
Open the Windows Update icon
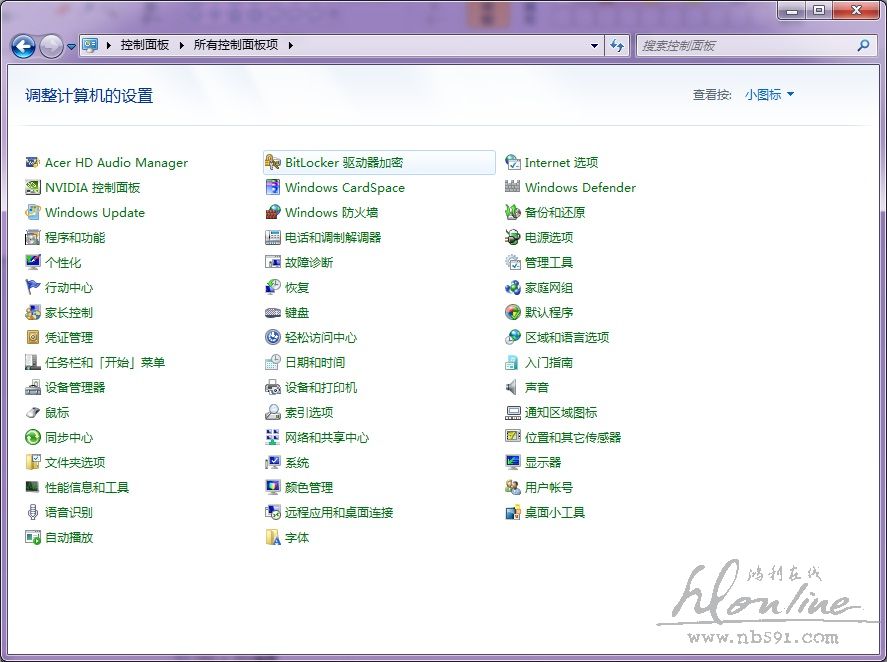tap(33, 213)
